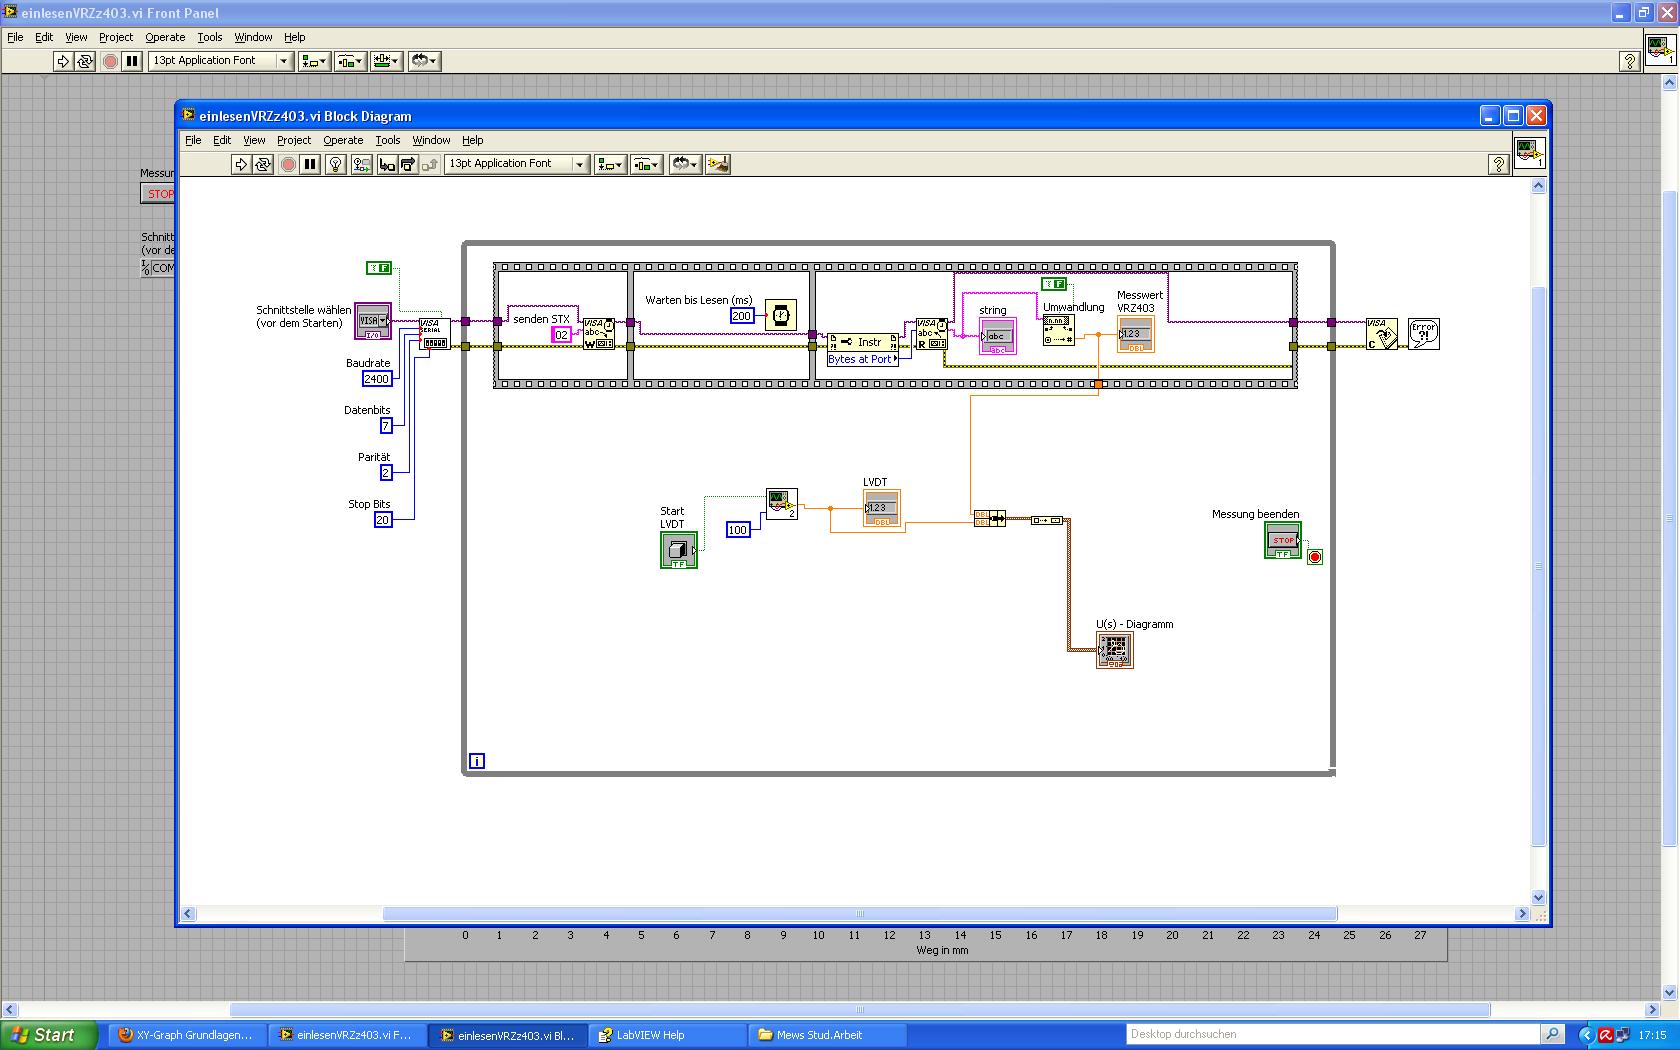Click Step Over in Block Diagram toolbar
Image resolution: width=1680 pixels, height=1050 pixels.
tap(407, 164)
